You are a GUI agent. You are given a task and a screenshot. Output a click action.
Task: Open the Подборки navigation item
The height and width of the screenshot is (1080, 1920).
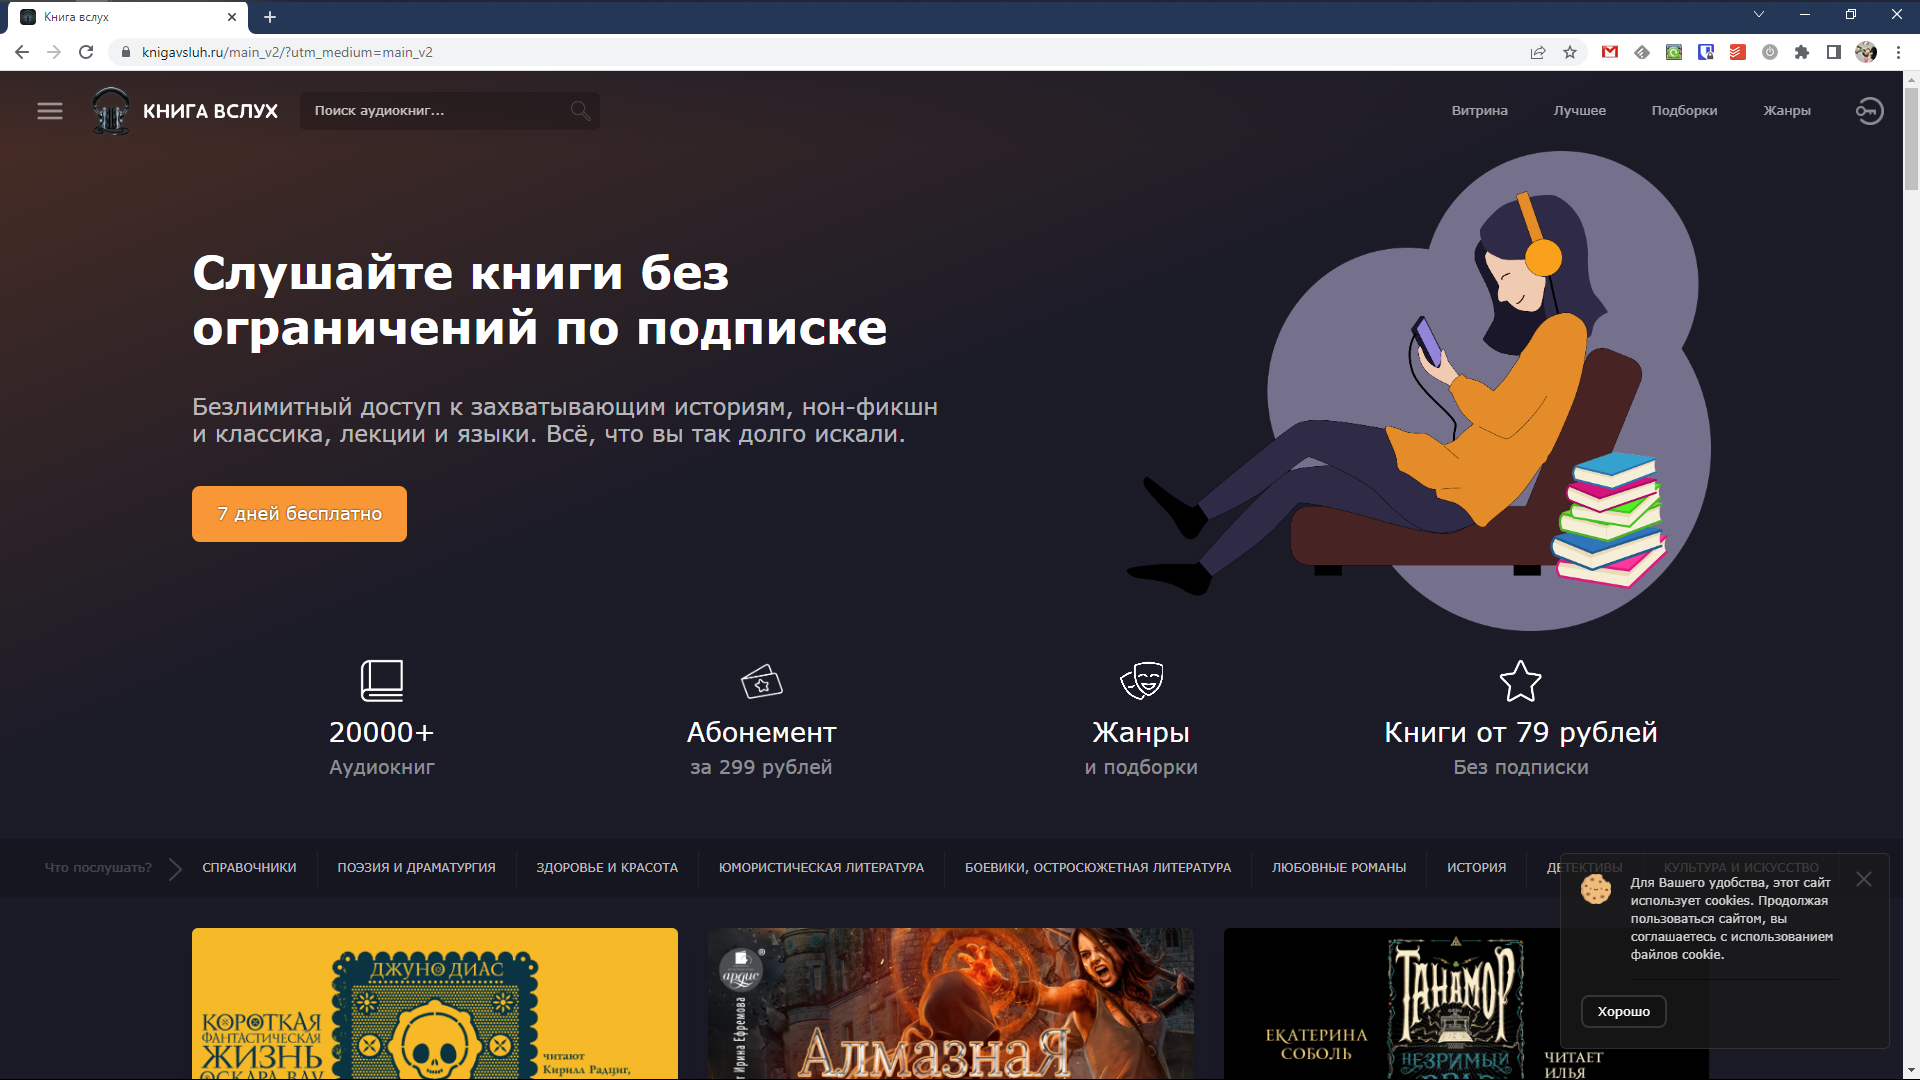point(1684,111)
